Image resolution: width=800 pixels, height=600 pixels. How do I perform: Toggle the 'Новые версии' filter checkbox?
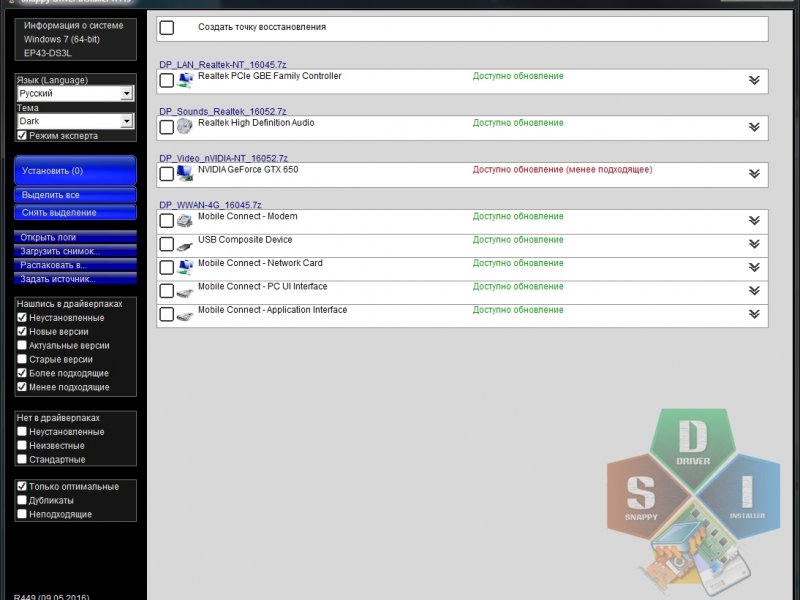(x=22, y=331)
